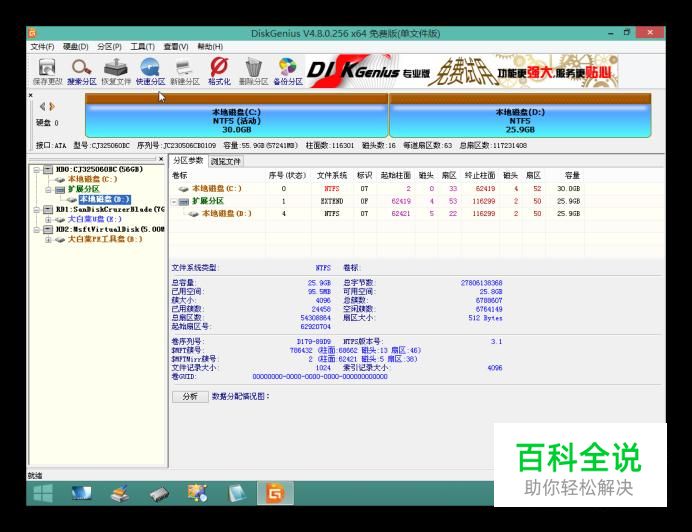Open the star-badged app on the taskbar
This screenshot has height=532, width=692.
point(197,493)
